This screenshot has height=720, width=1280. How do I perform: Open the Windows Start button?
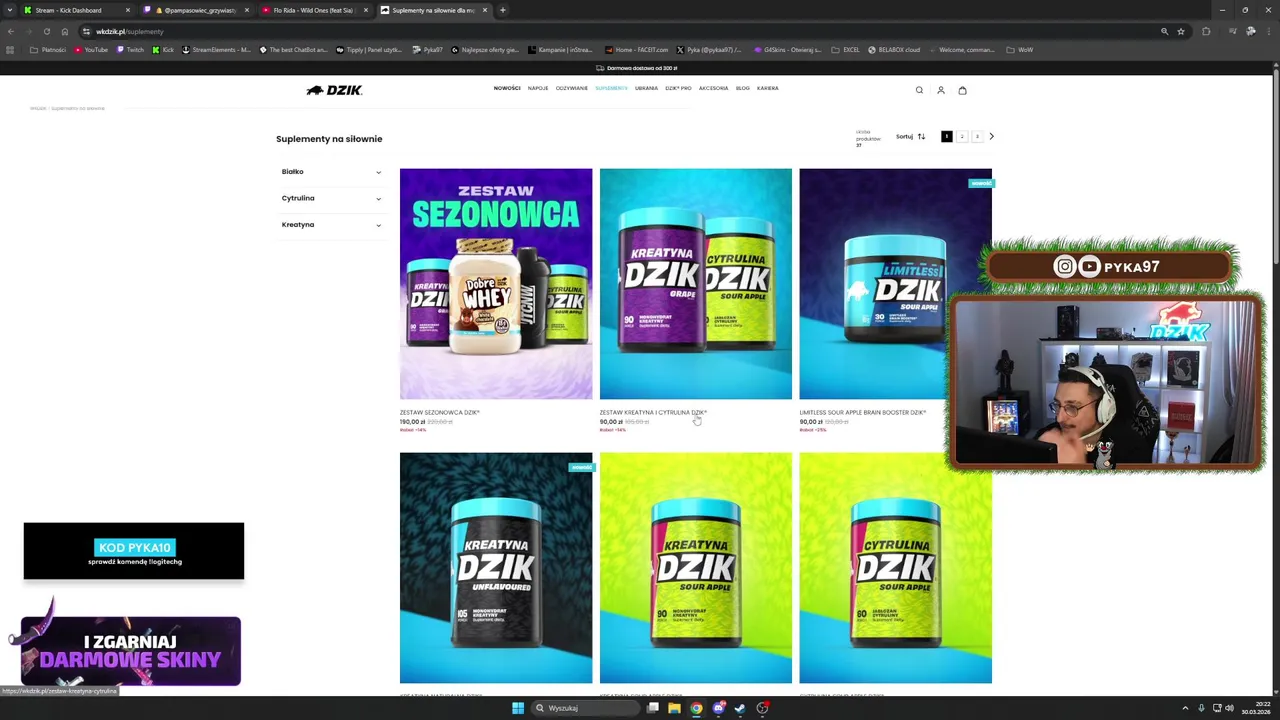tap(517, 708)
